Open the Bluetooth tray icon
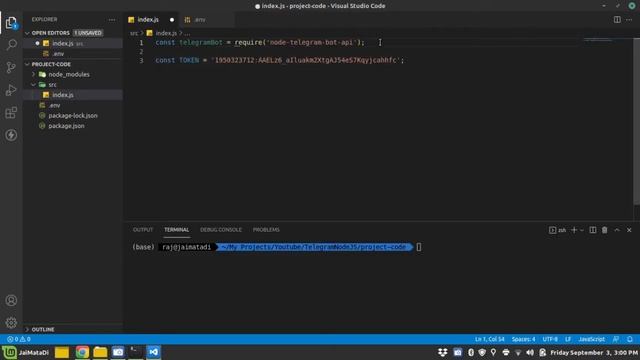 click(x=471, y=352)
